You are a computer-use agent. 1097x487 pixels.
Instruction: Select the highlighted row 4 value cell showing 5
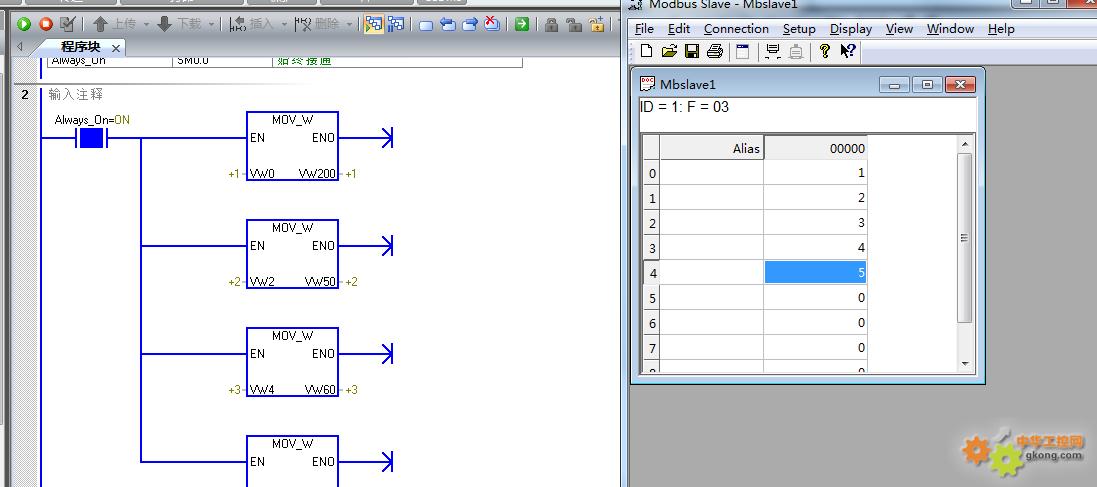click(x=816, y=272)
